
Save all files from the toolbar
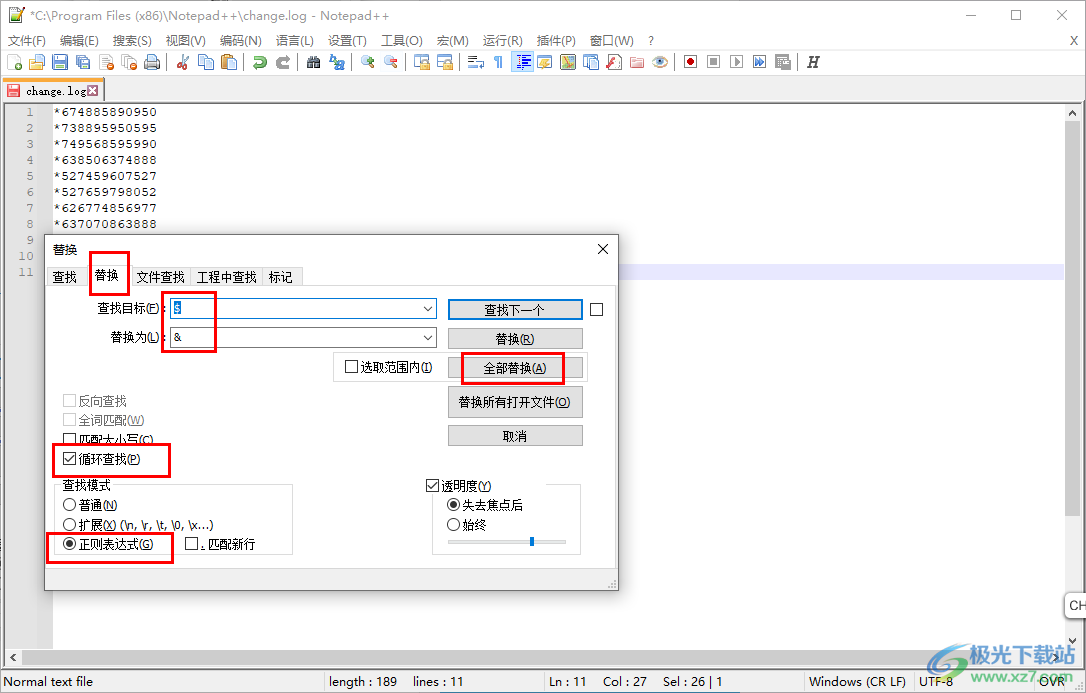point(83,62)
